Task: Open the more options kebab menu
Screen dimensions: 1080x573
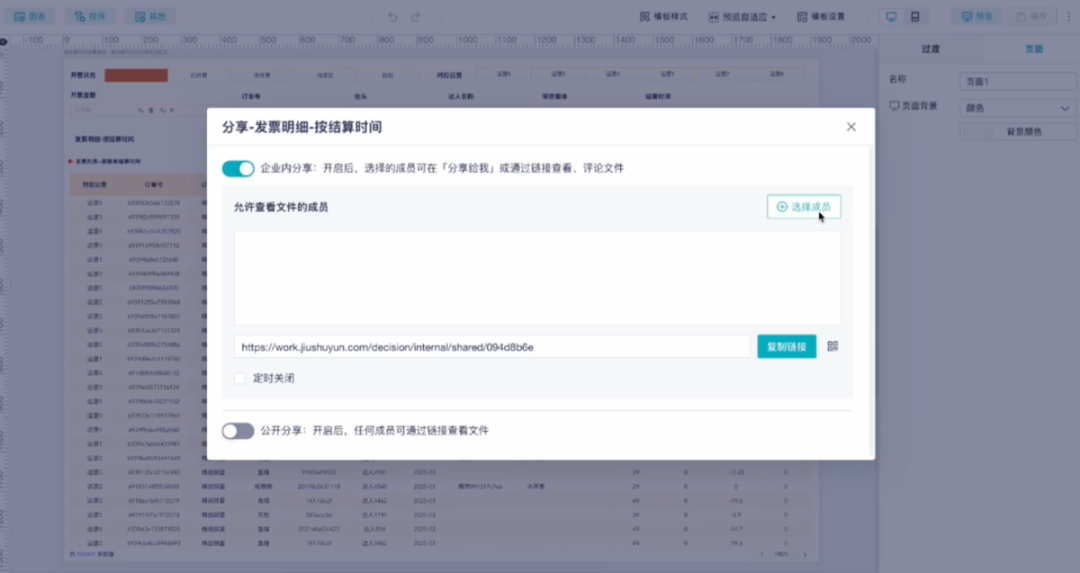Action: pyautogui.click(x=1069, y=17)
